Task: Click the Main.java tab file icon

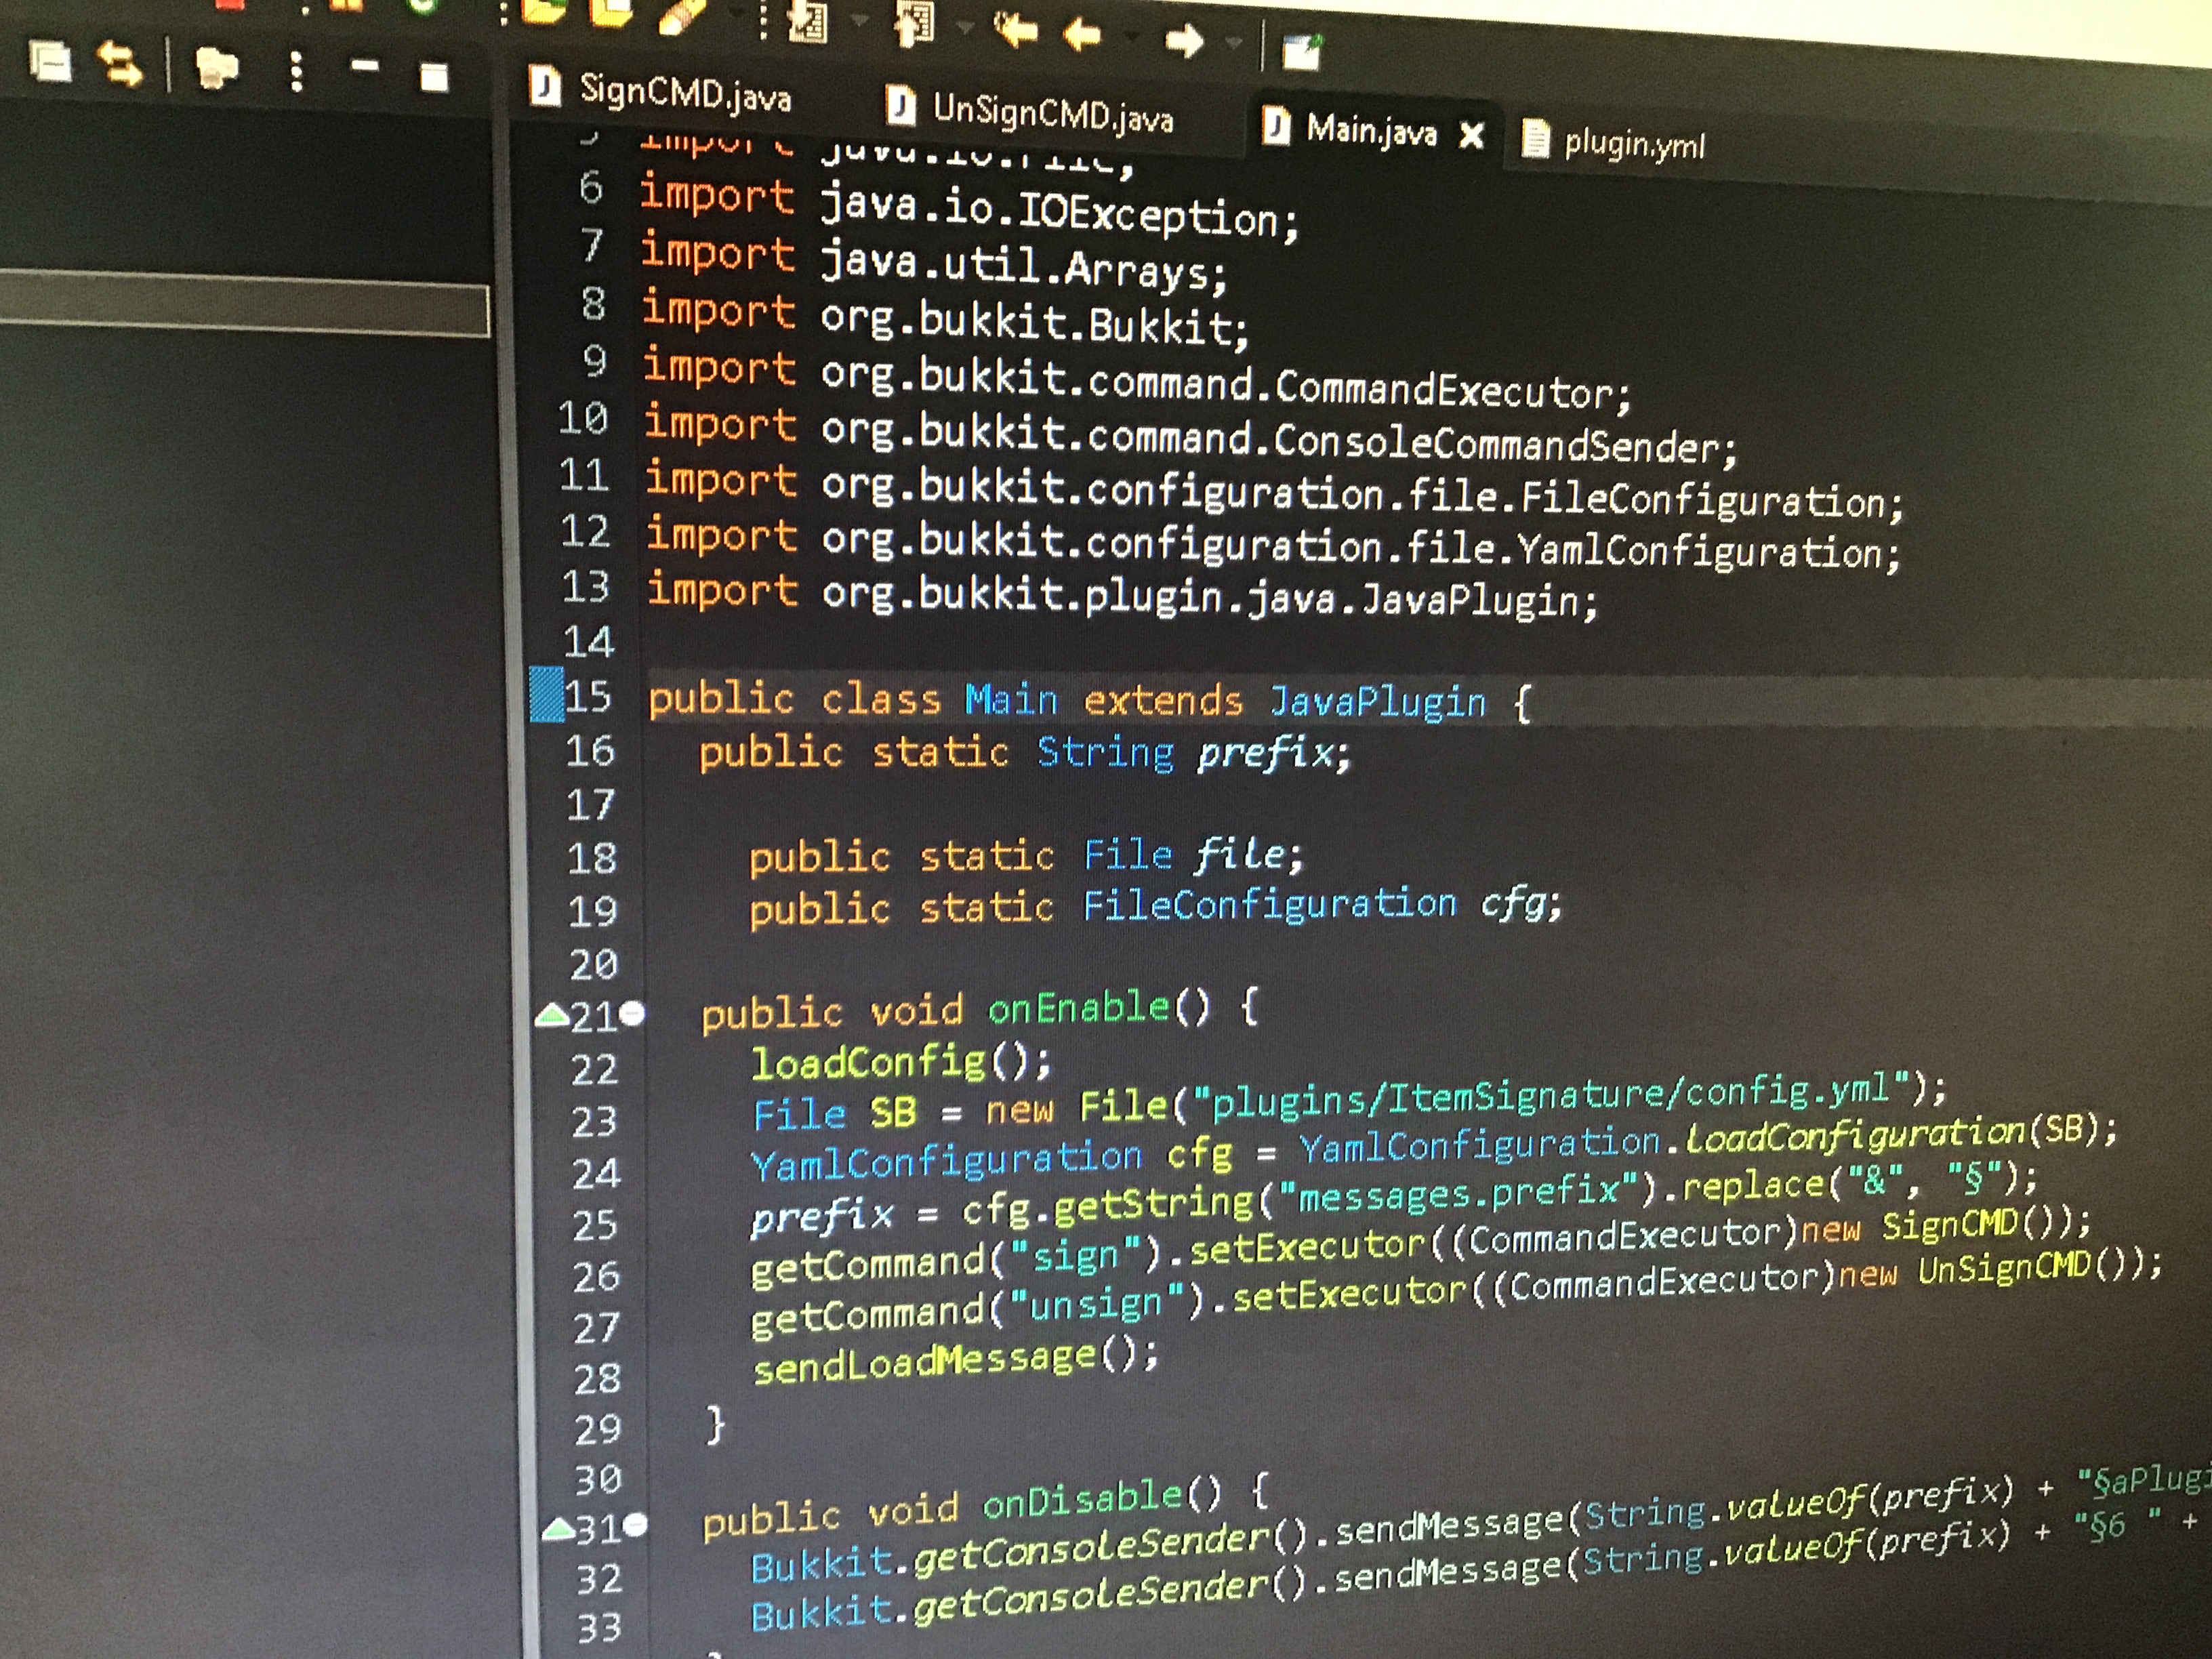Action: click(x=1276, y=126)
